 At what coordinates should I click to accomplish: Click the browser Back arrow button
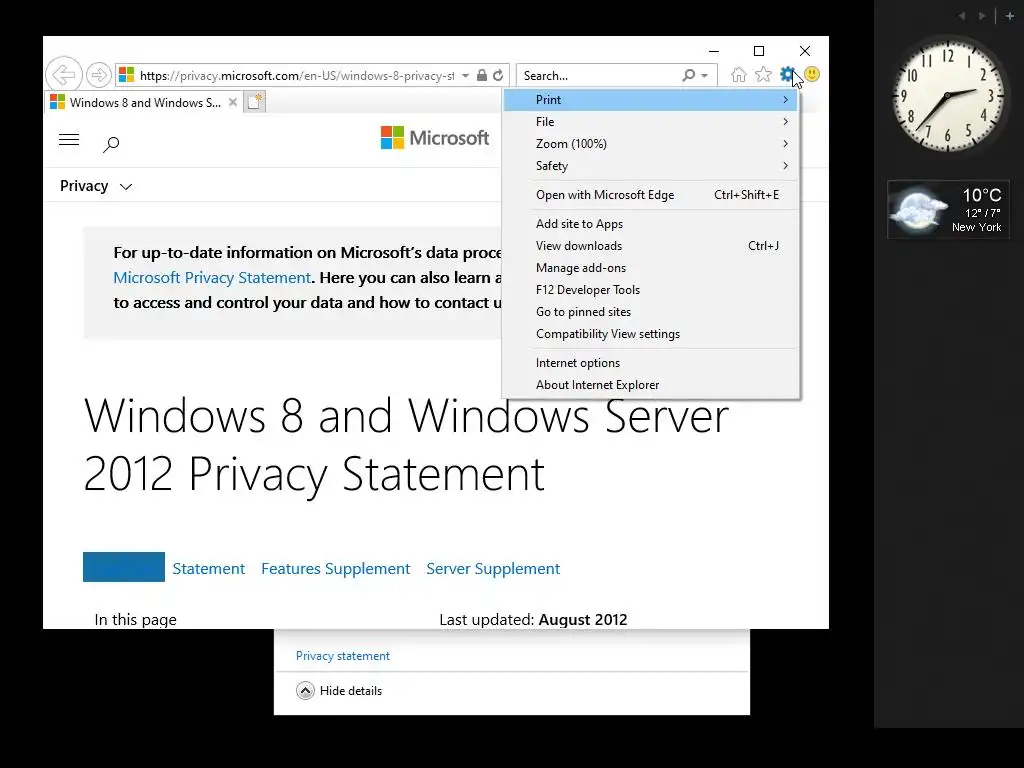64,75
